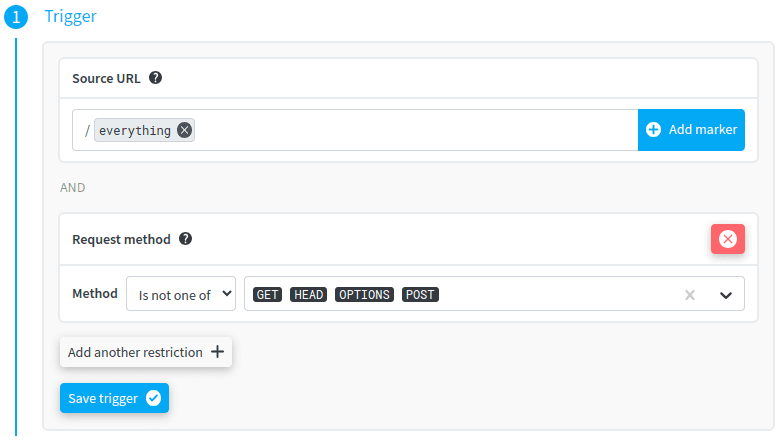
Task: Clear all selected methods with the X icon
Action: tap(689, 295)
